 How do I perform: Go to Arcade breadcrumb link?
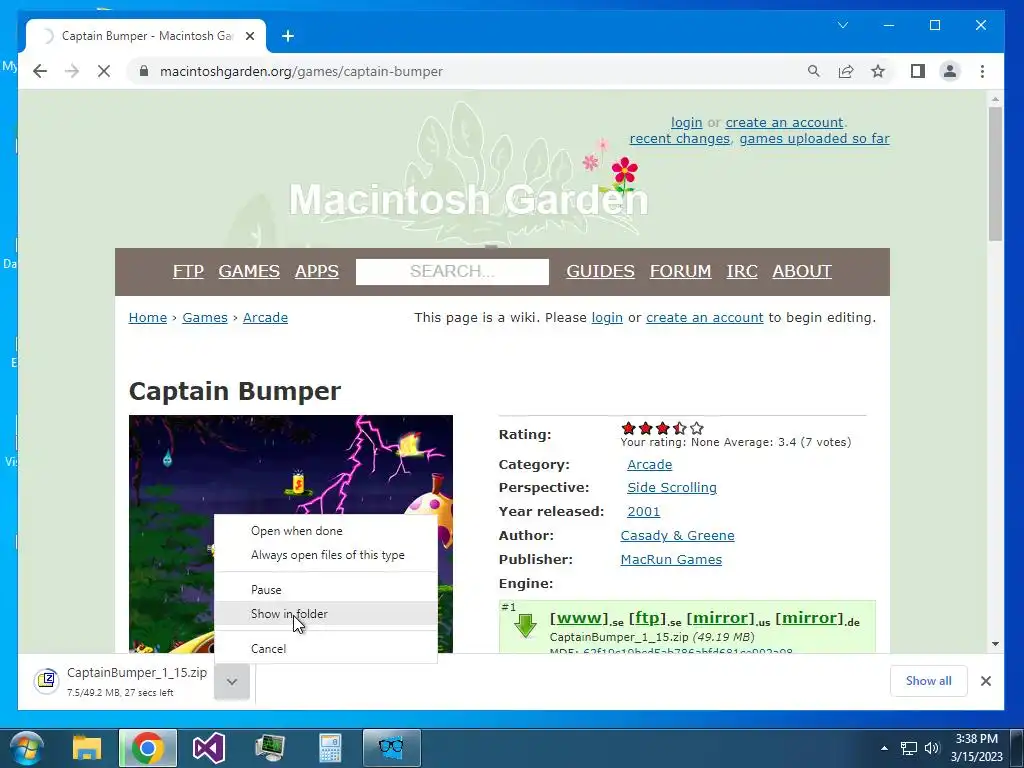(x=265, y=317)
